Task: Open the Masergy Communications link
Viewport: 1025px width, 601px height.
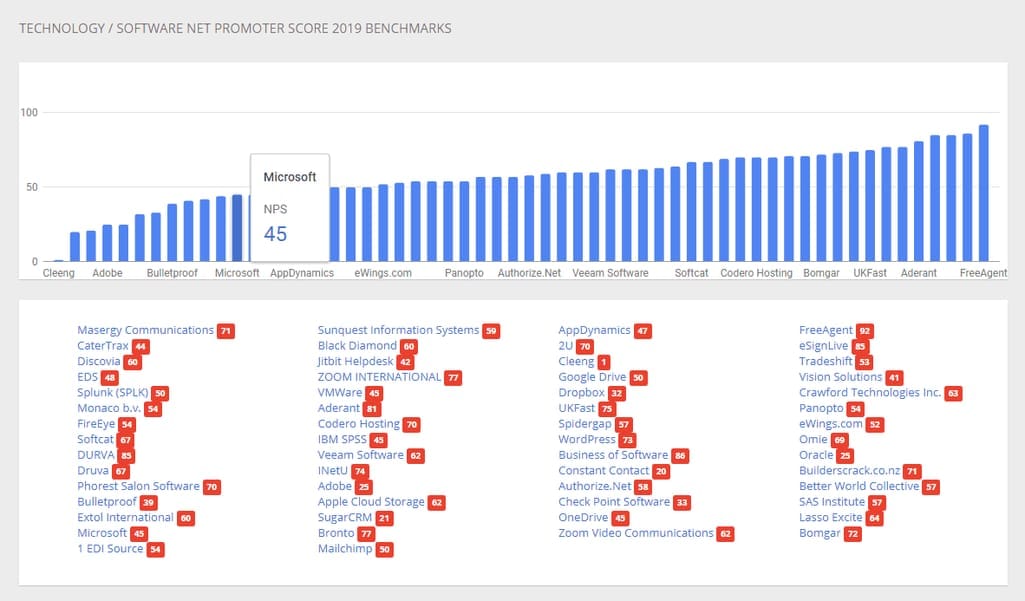Action: (145, 330)
